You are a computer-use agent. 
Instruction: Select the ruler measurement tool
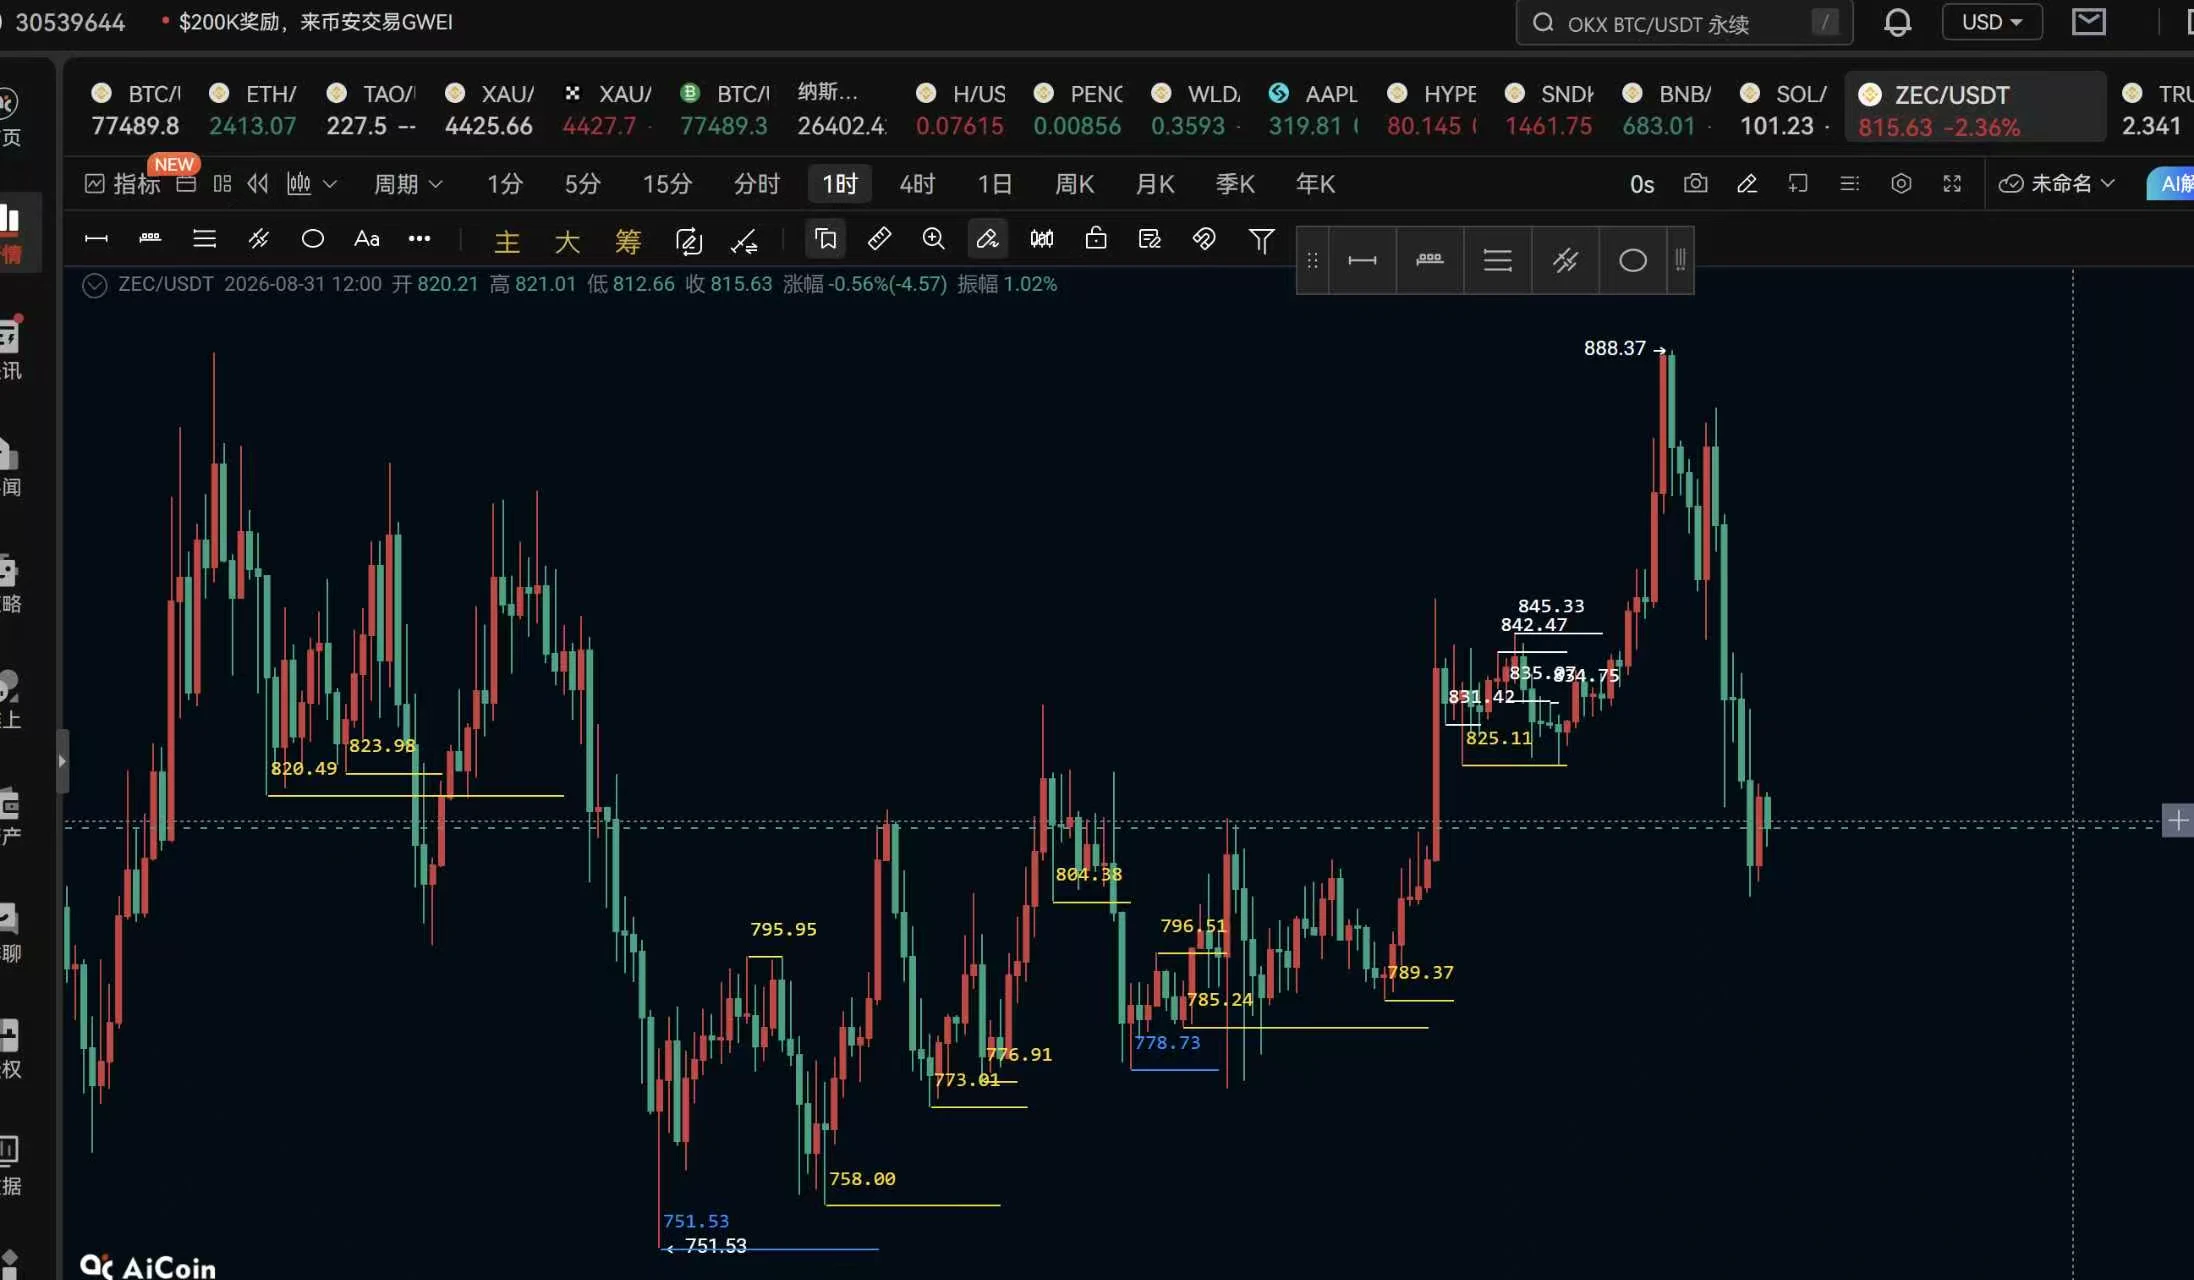pyautogui.click(x=879, y=239)
